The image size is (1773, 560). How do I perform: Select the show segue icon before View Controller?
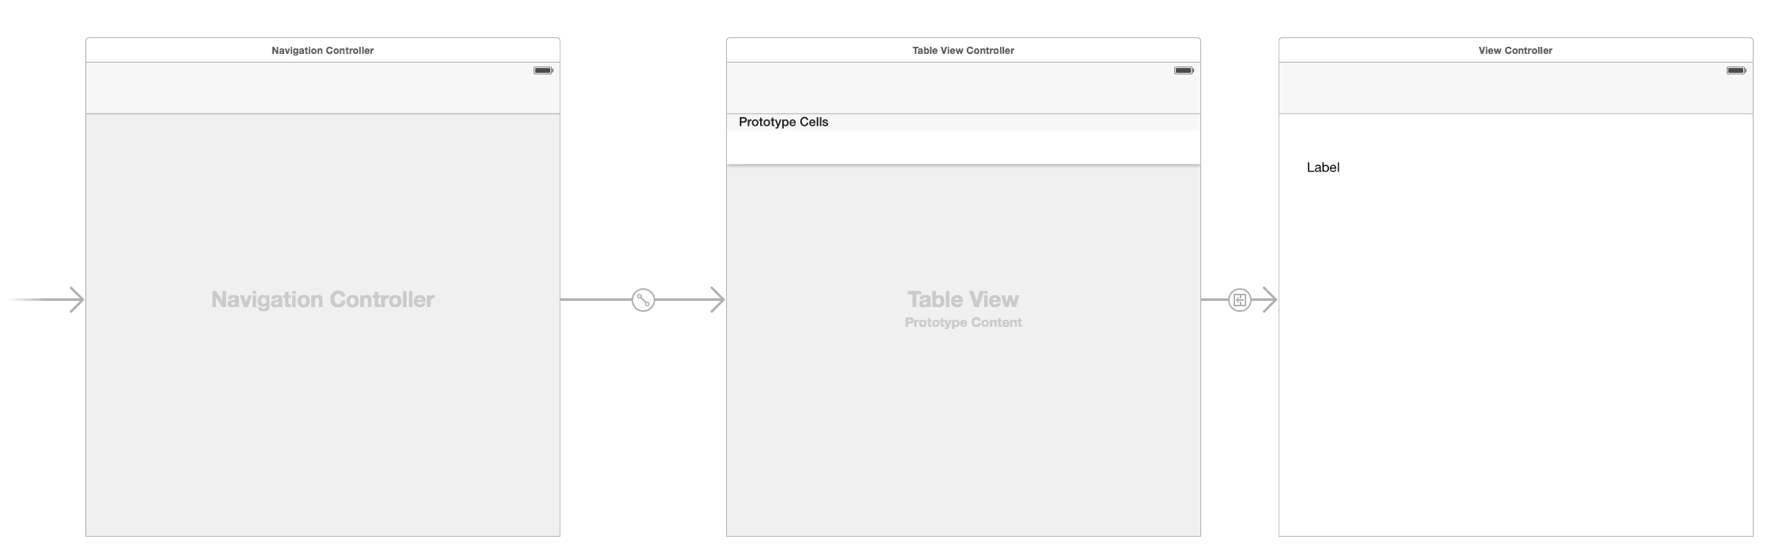pyautogui.click(x=1239, y=300)
